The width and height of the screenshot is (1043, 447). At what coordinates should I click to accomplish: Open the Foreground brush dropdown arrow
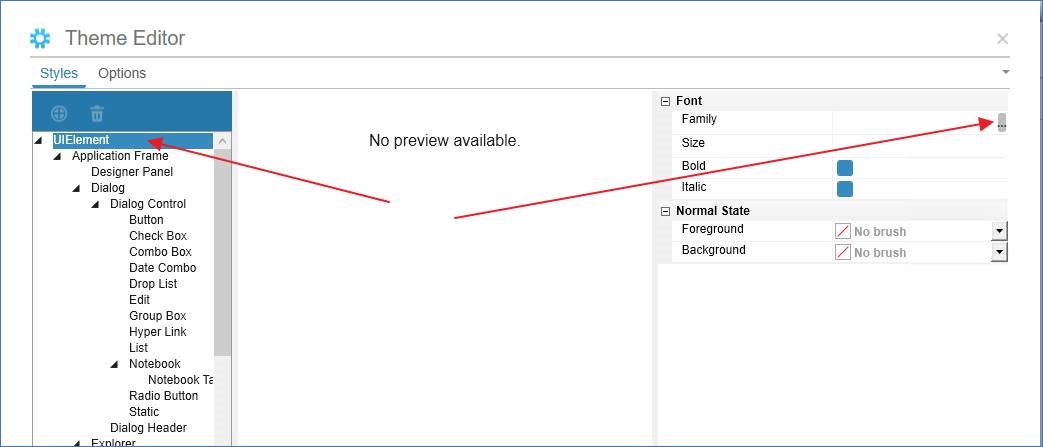point(999,231)
